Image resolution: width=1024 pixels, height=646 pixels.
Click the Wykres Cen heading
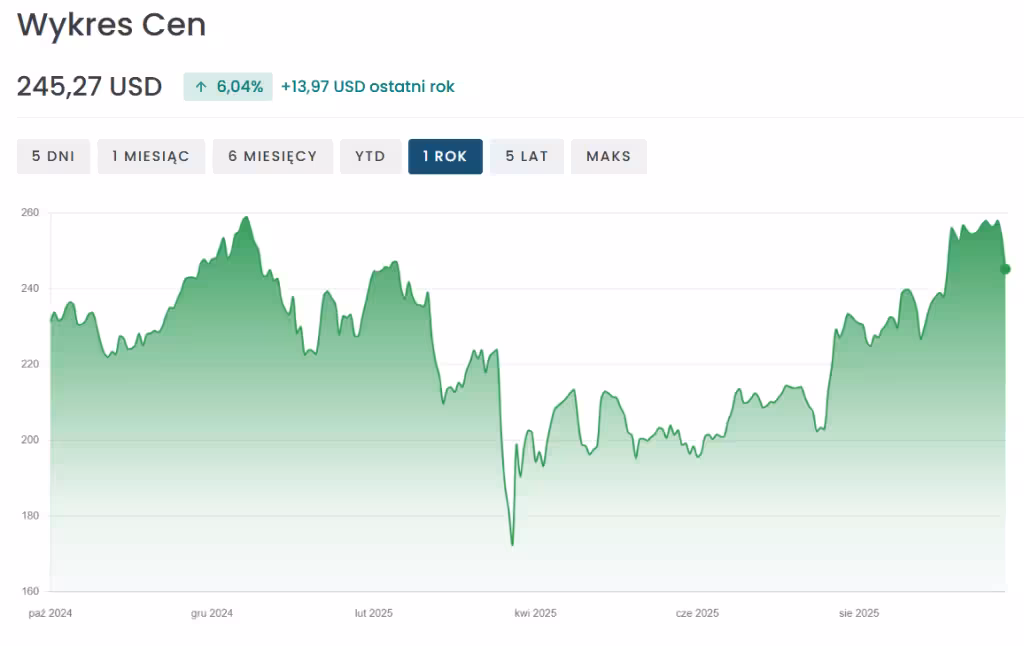click(111, 25)
